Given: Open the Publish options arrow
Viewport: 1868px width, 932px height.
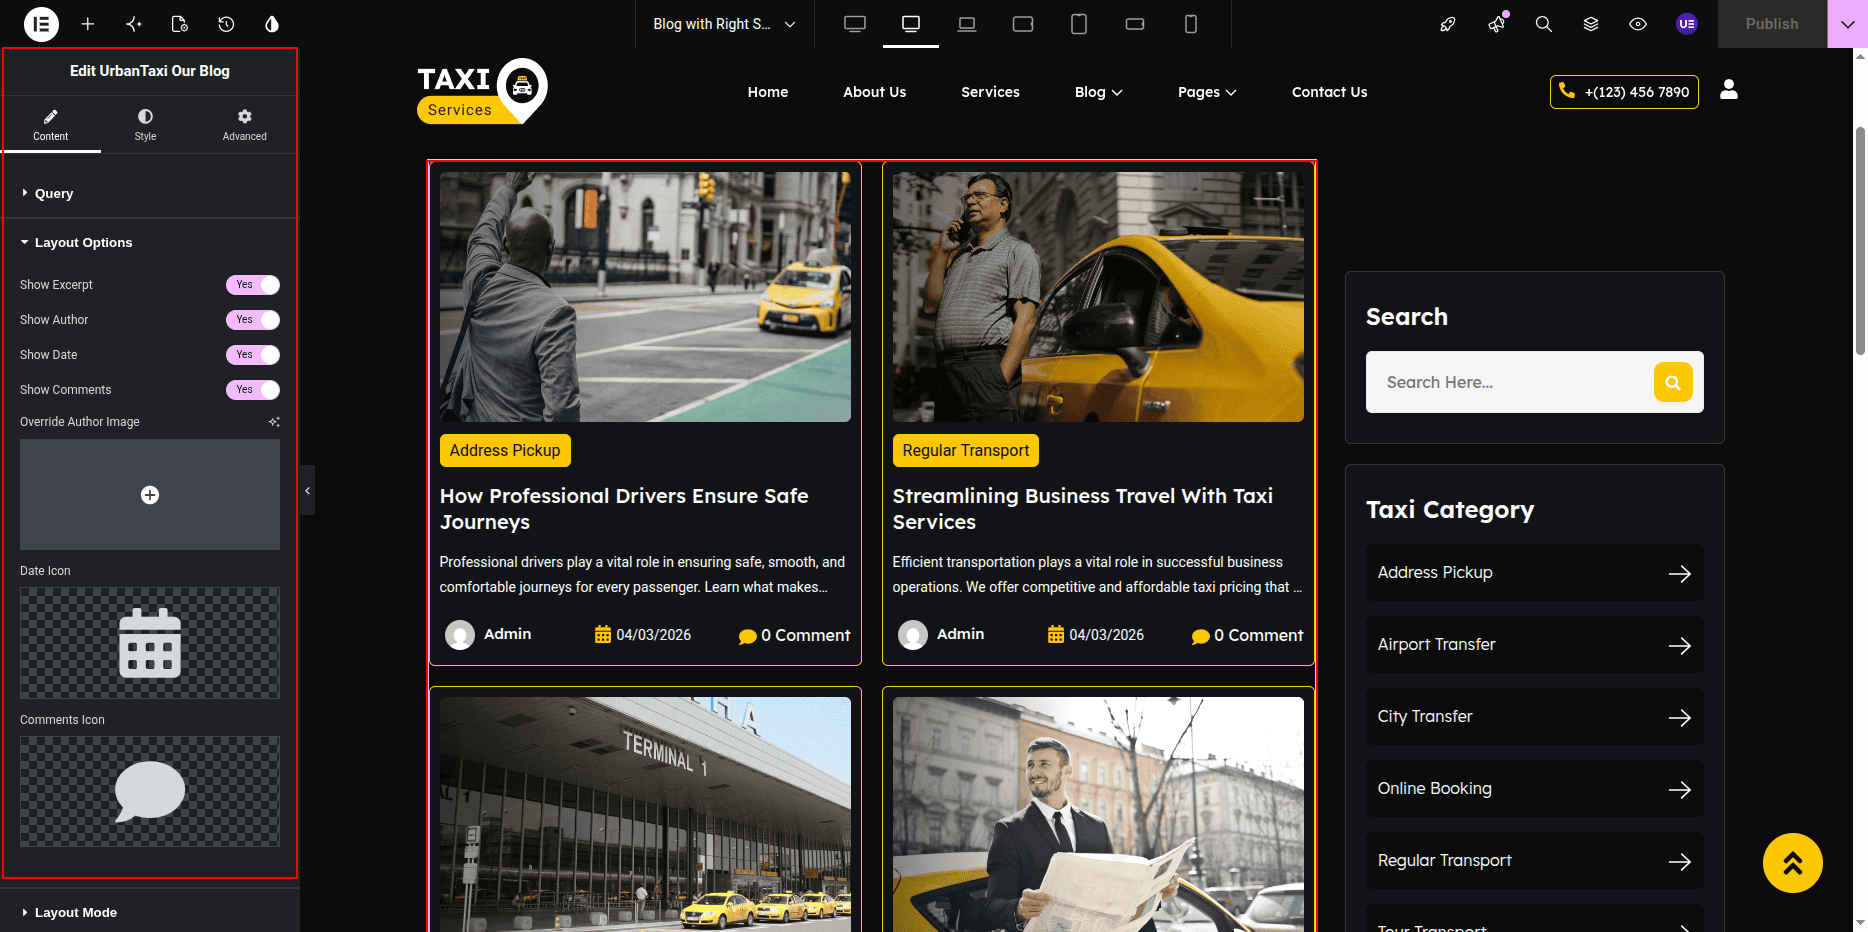Looking at the screenshot, I should click(x=1847, y=24).
